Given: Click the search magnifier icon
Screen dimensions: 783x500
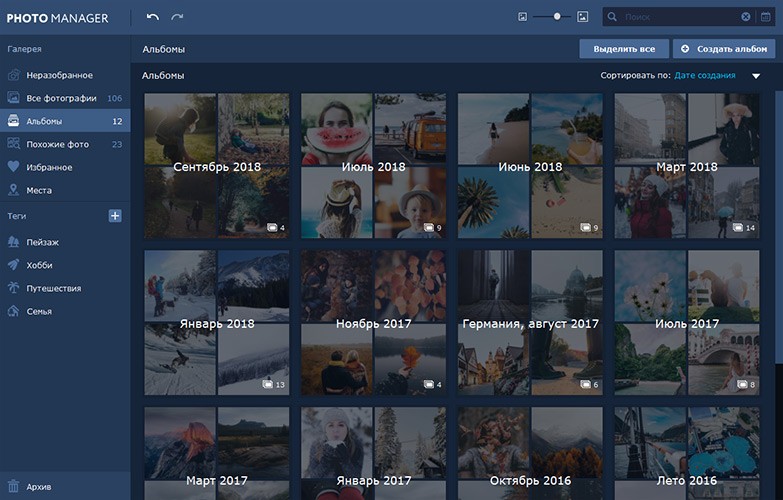Looking at the screenshot, I should (x=612, y=17).
